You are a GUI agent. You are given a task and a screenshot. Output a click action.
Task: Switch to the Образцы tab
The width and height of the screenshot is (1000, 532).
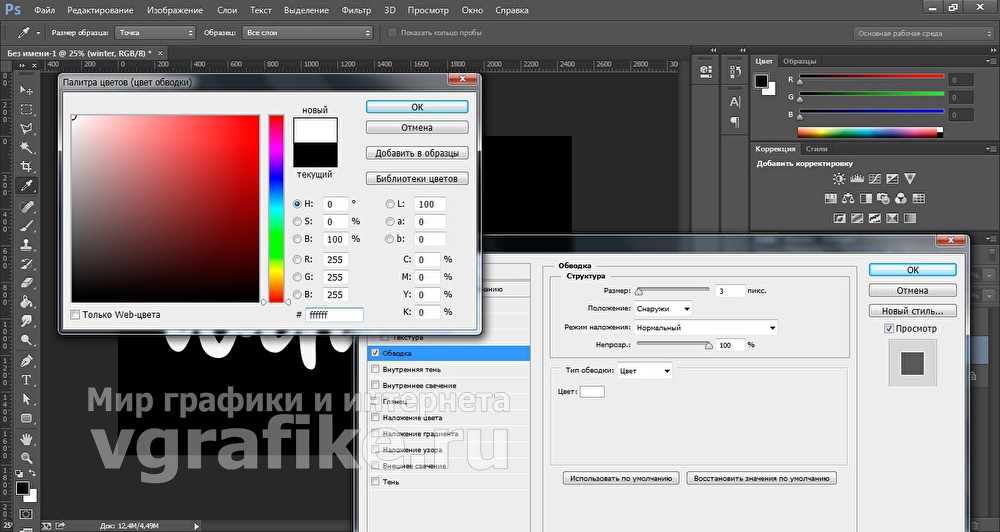point(799,61)
